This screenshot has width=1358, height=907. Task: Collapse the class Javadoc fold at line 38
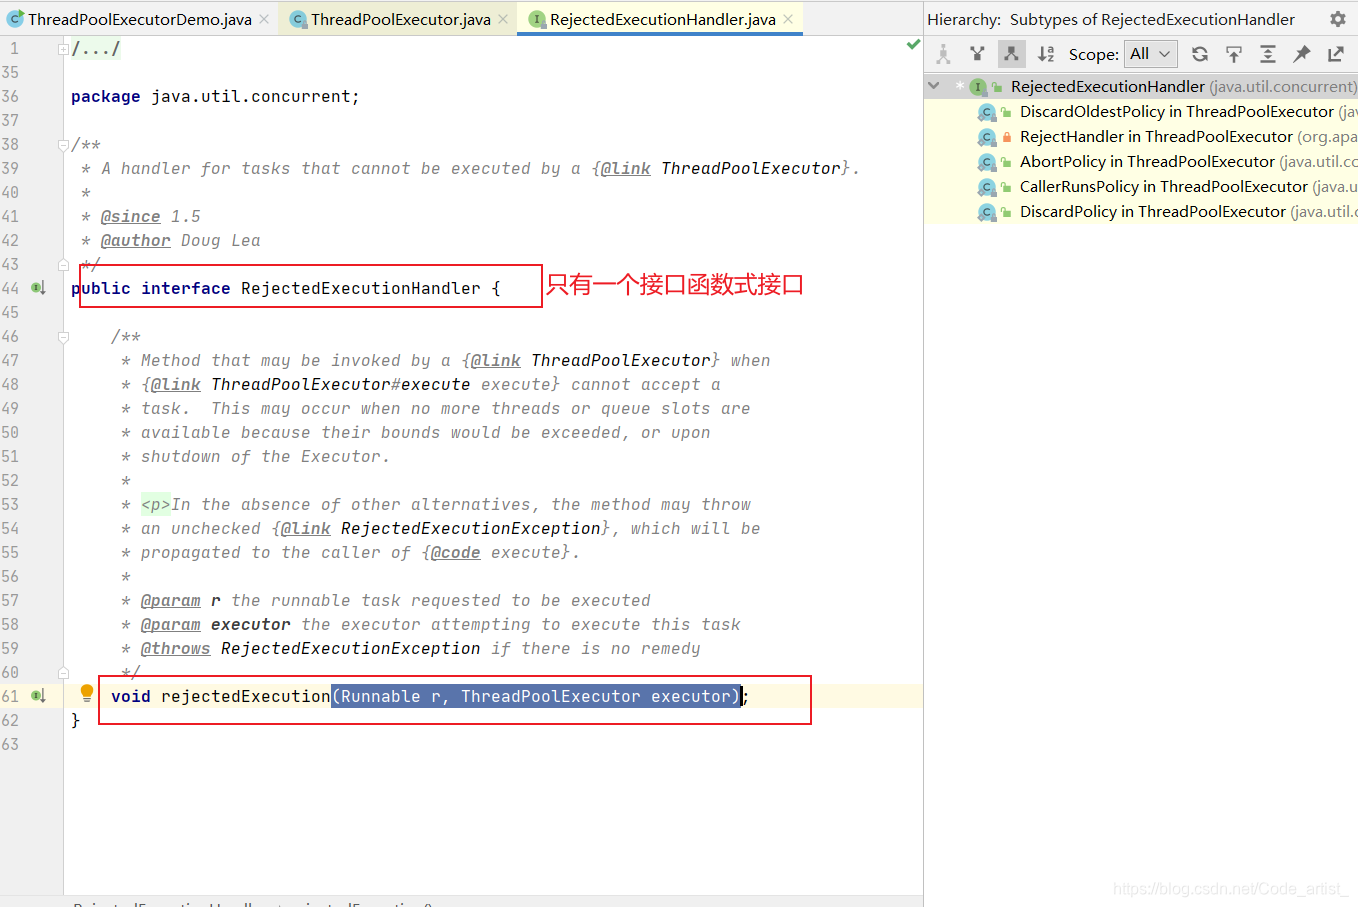pyautogui.click(x=63, y=144)
